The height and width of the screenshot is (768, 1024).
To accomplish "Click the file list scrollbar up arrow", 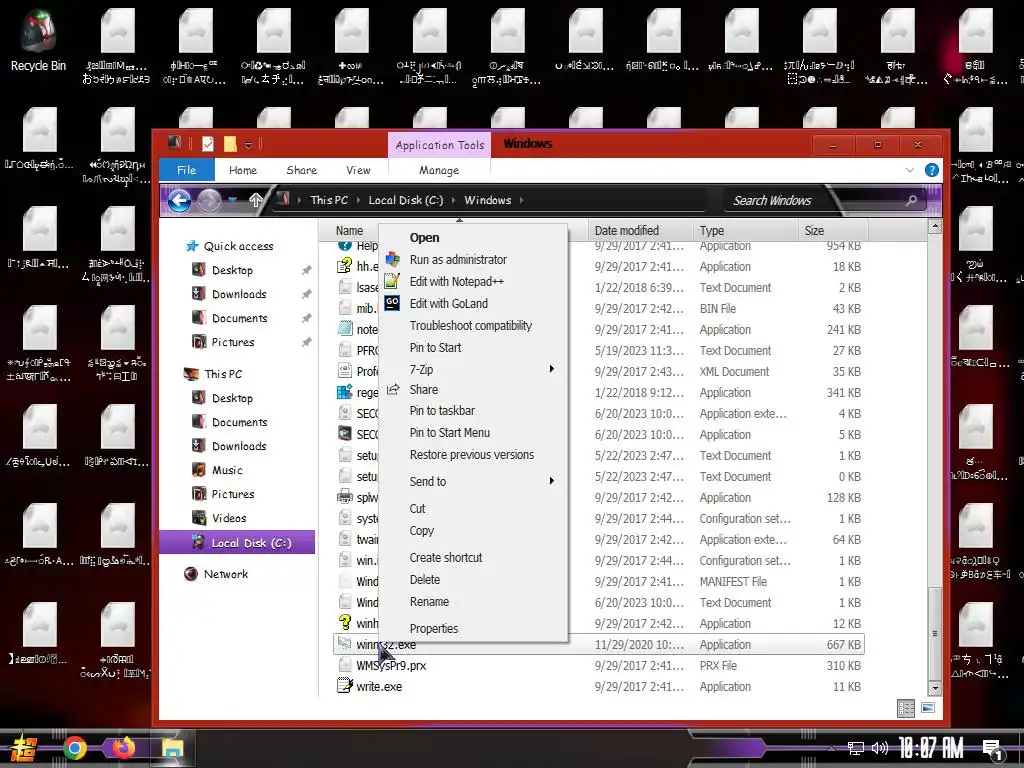I will 935,226.
